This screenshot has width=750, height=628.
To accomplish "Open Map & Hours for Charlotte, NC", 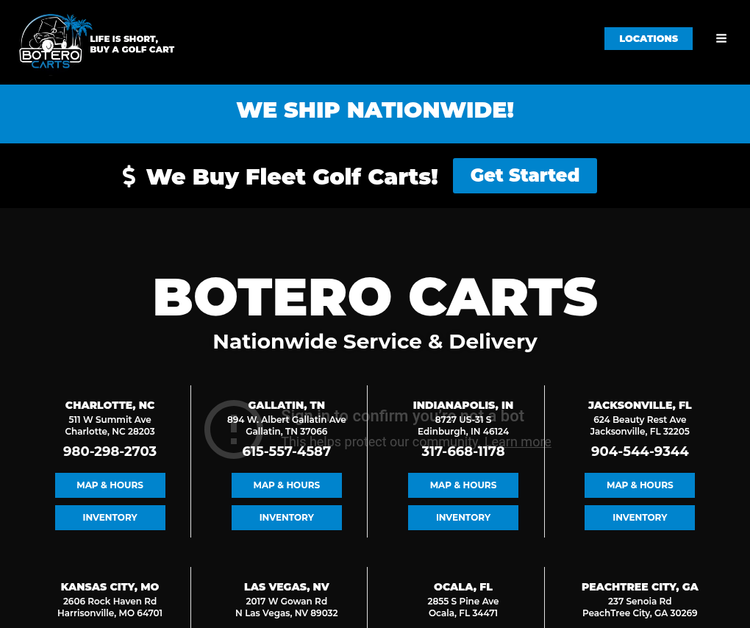I will click(x=110, y=485).
